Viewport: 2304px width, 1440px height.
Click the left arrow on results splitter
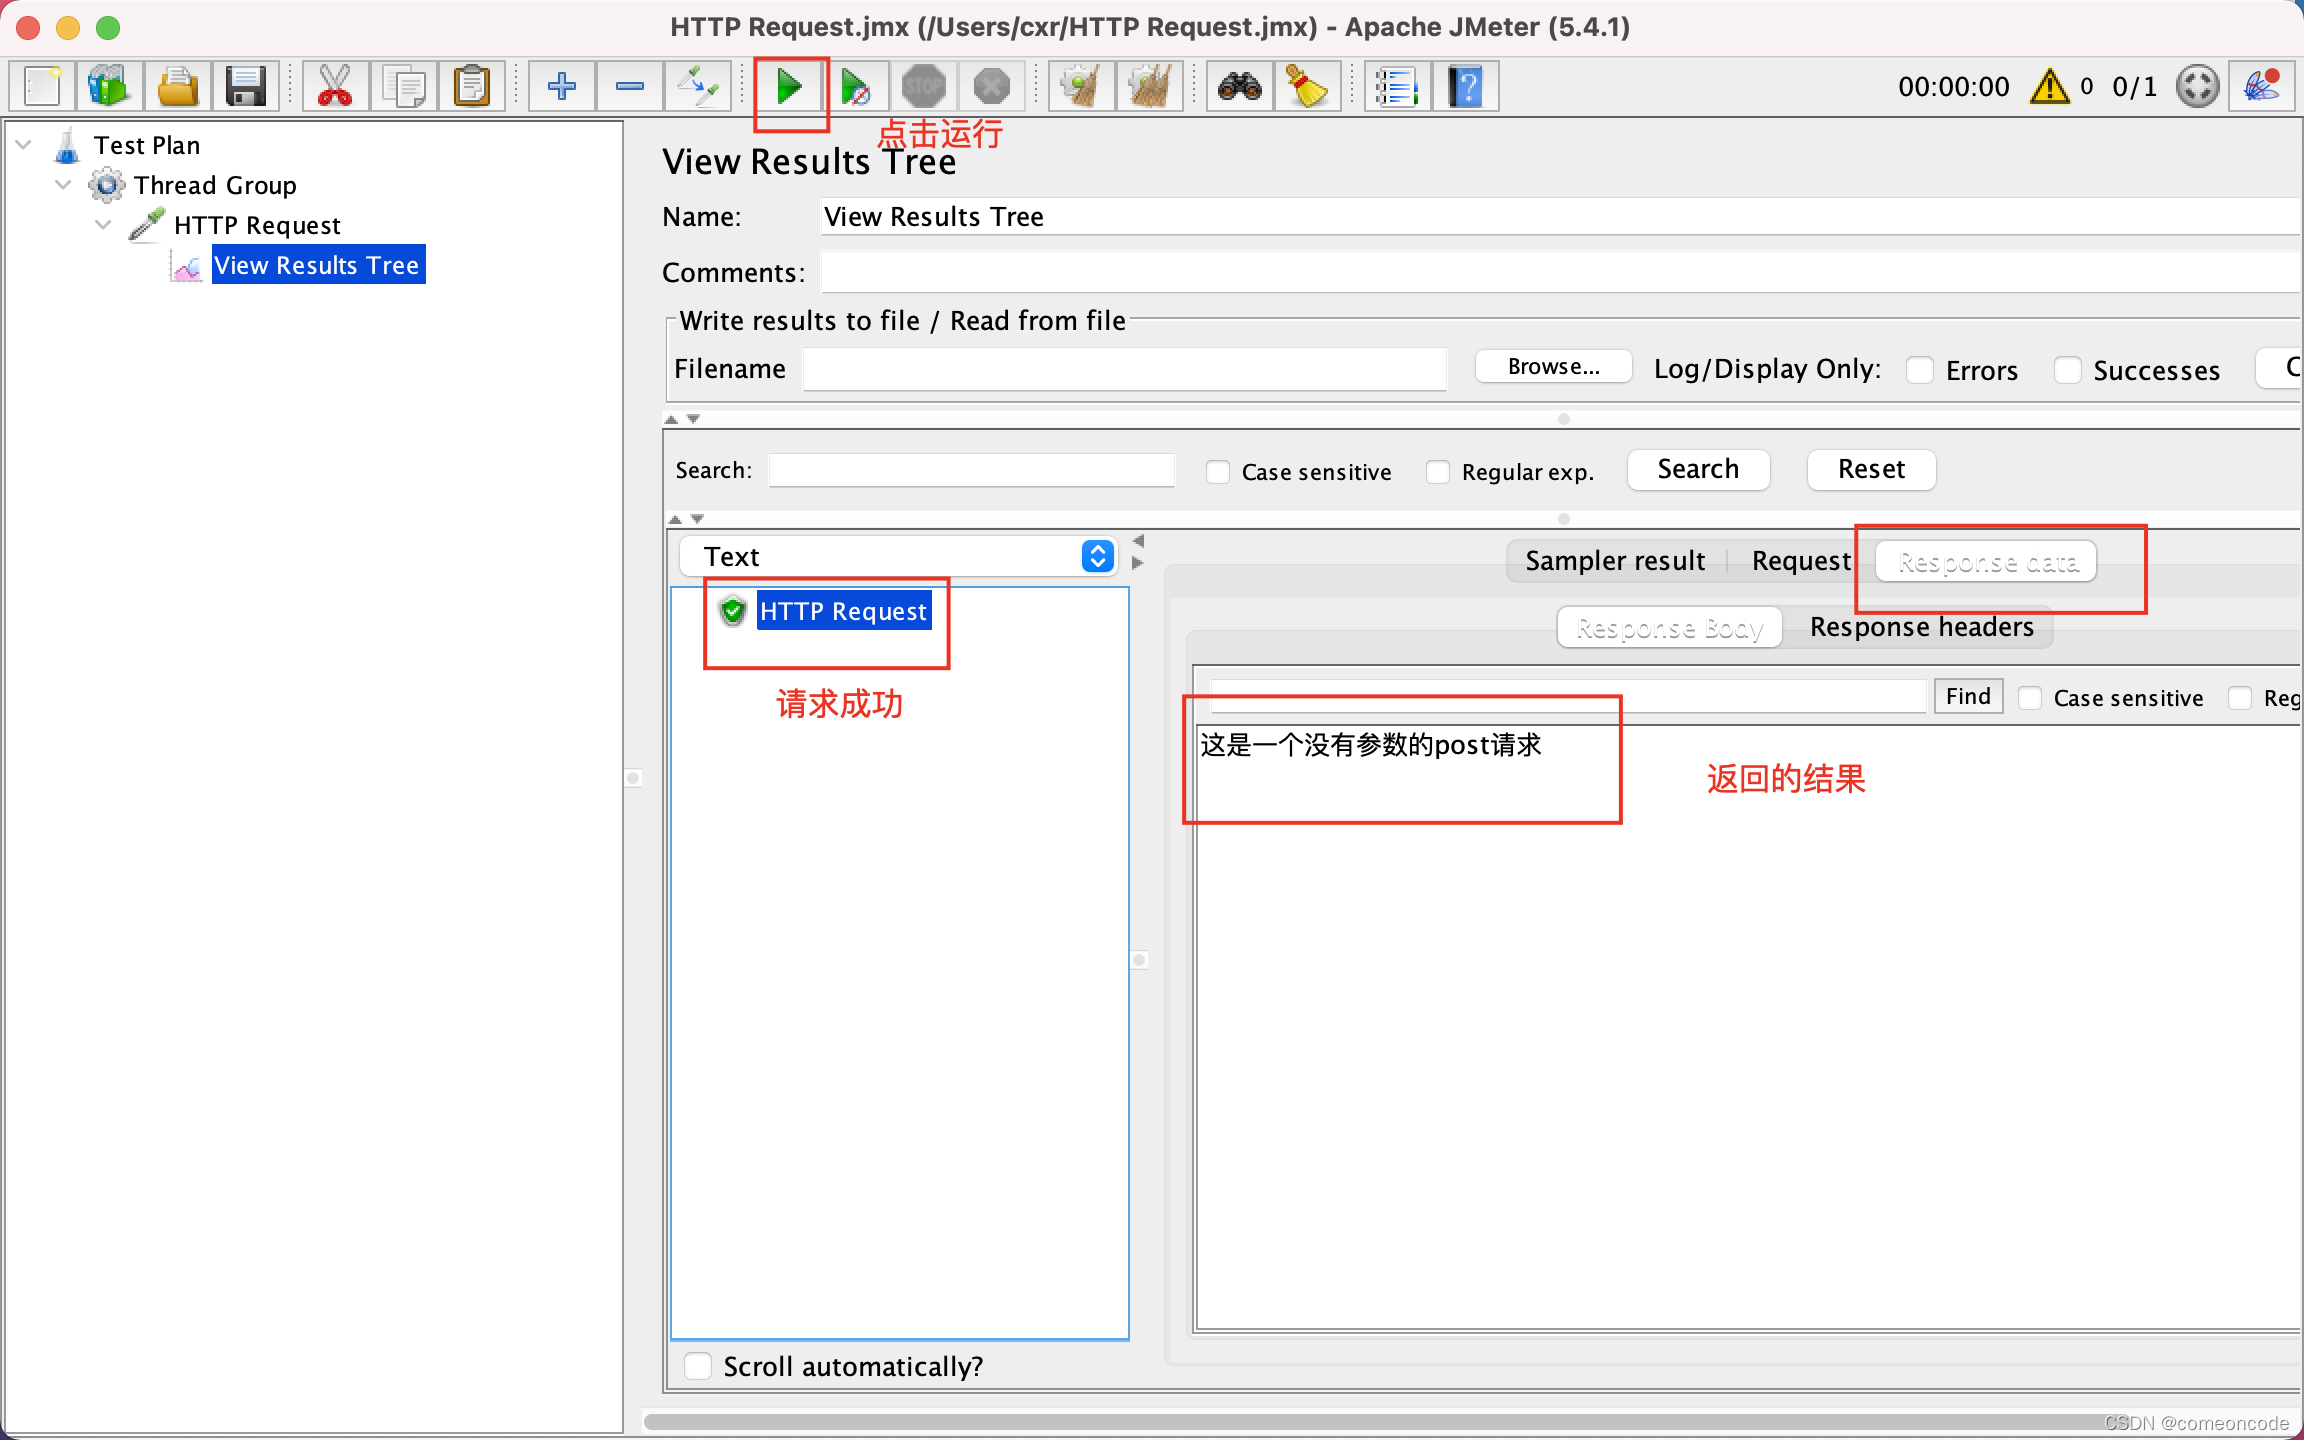click(x=1138, y=541)
